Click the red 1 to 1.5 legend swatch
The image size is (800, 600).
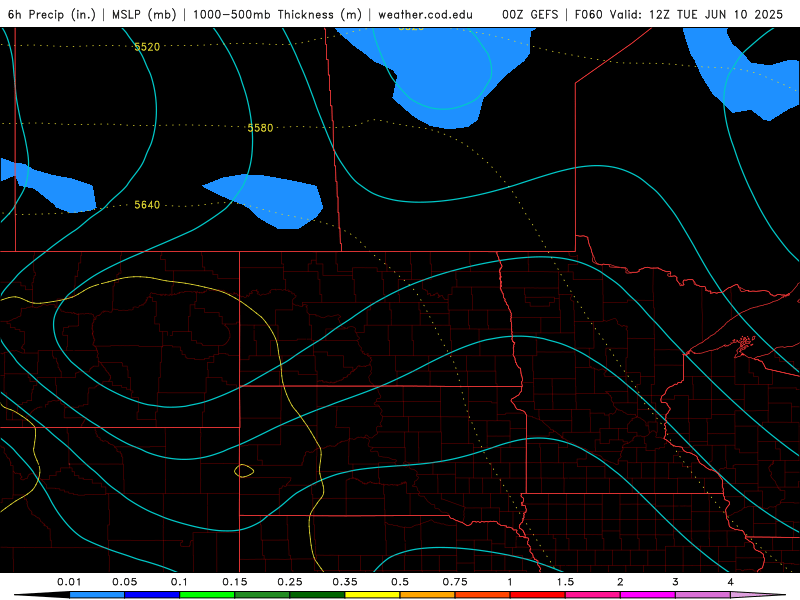click(x=538, y=595)
